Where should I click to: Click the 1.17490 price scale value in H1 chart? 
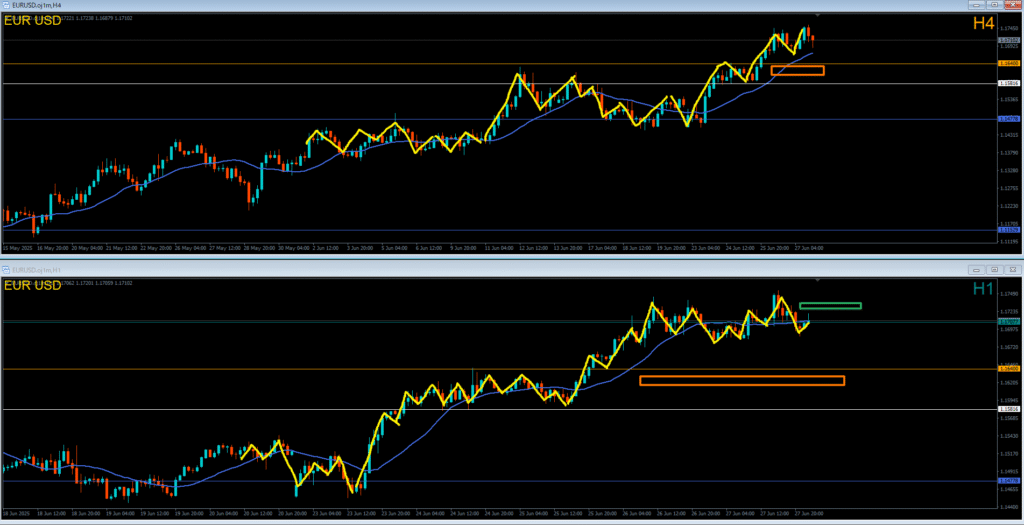point(1009,294)
